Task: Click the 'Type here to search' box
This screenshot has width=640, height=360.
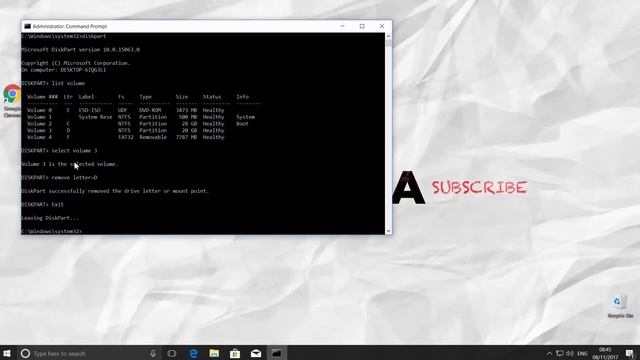Action: coord(88,353)
